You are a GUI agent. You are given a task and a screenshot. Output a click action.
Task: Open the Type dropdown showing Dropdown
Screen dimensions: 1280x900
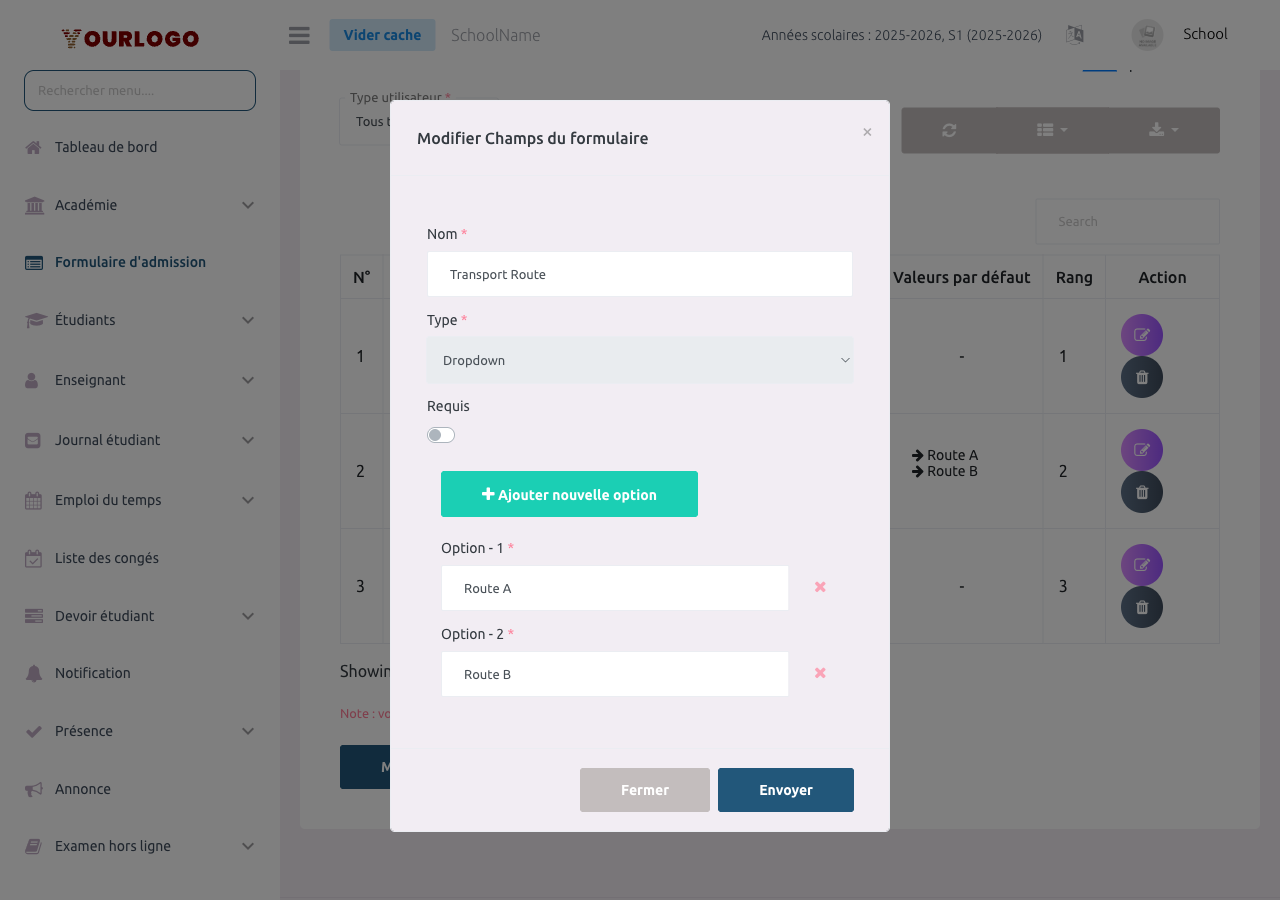pyautogui.click(x=640, y=359)
